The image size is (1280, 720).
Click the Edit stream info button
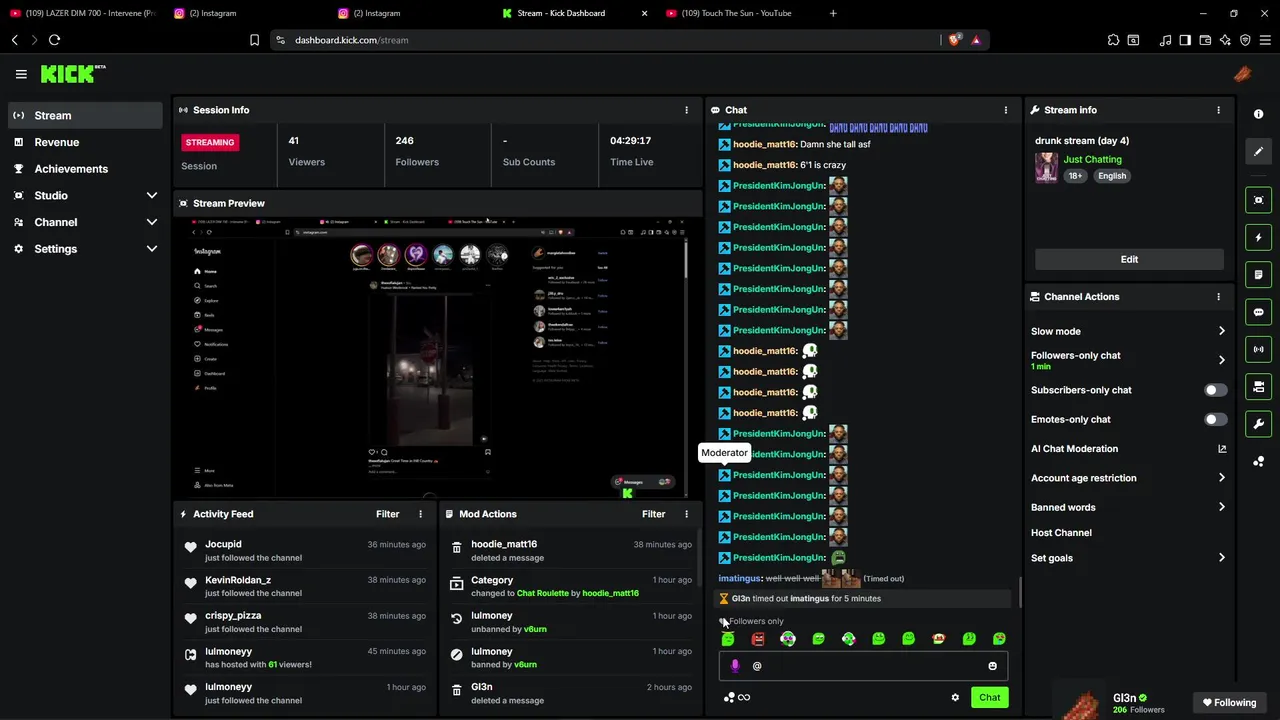click(x=1129, y=259)
